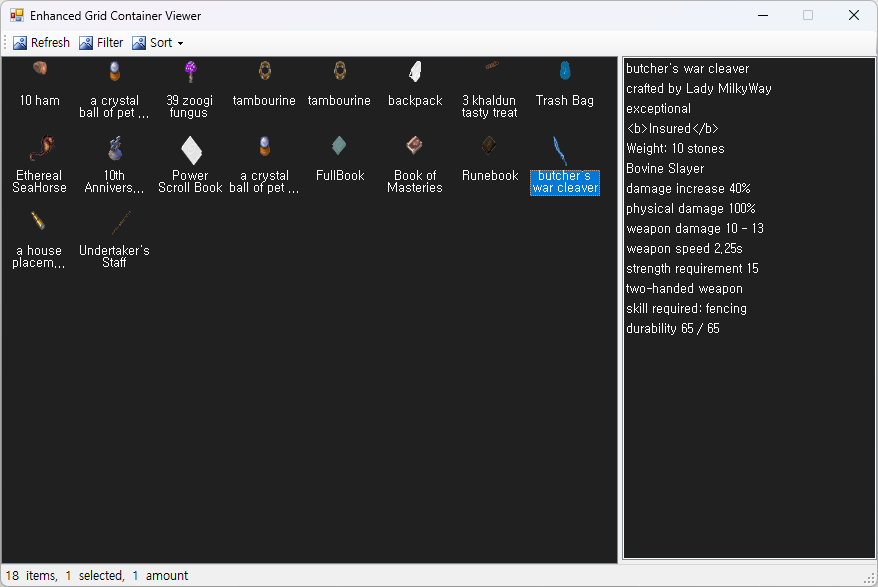Click the toolbar drag grip handle
The image size is (878, 587).
coord(5,43)
